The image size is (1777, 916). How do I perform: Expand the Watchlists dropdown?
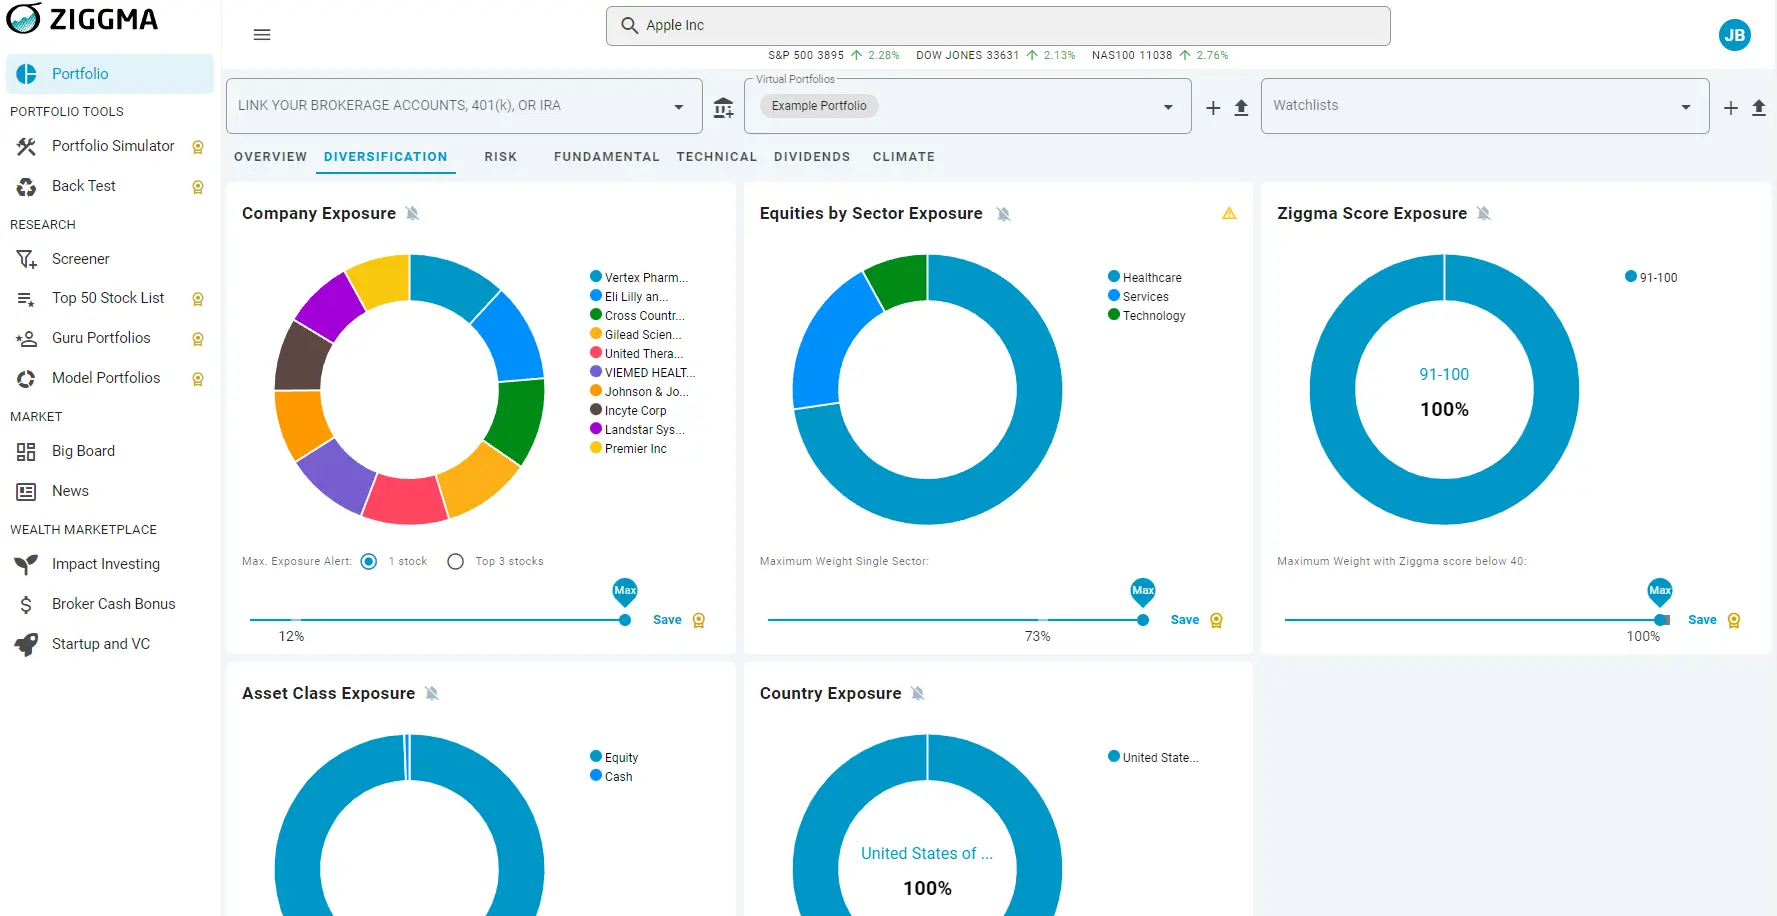(x=1686, y=107)
